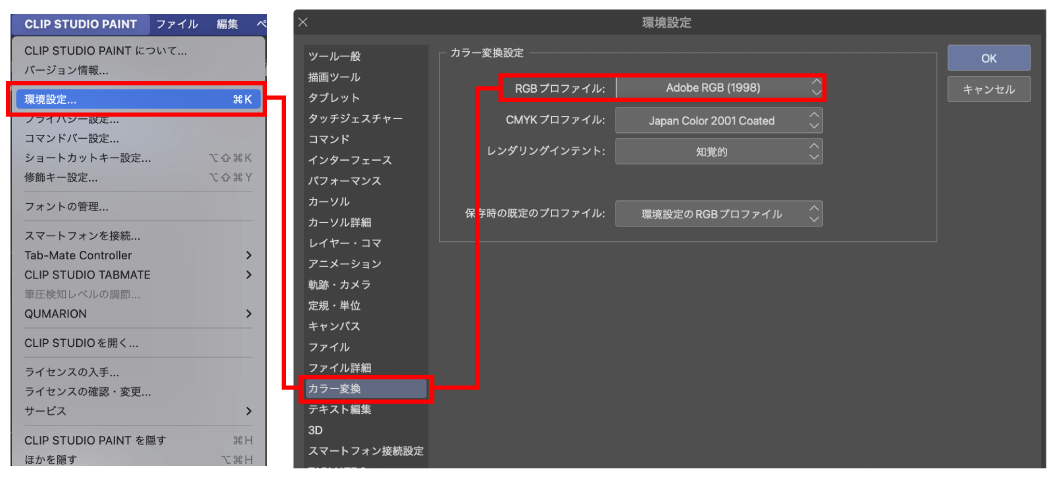This screenshot has width=1050, height=480.
Task: Select ほかを隠す menu item
Action: click(139, 459)
